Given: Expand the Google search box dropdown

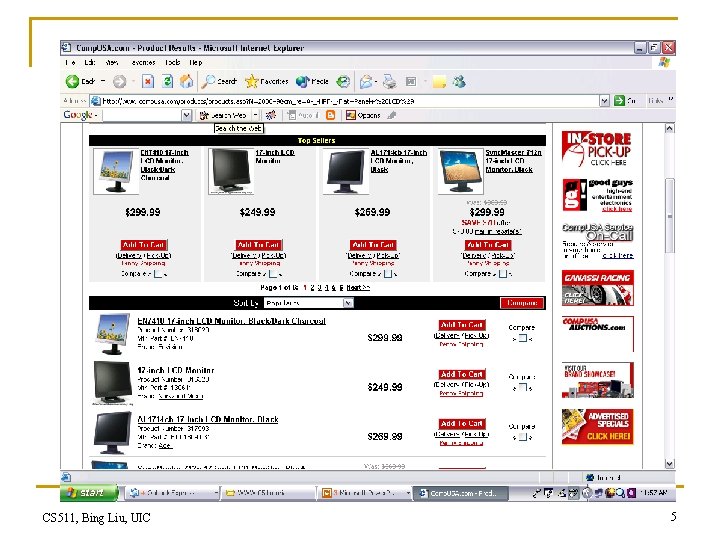Looking at the screenshot, I should [186, 115].
